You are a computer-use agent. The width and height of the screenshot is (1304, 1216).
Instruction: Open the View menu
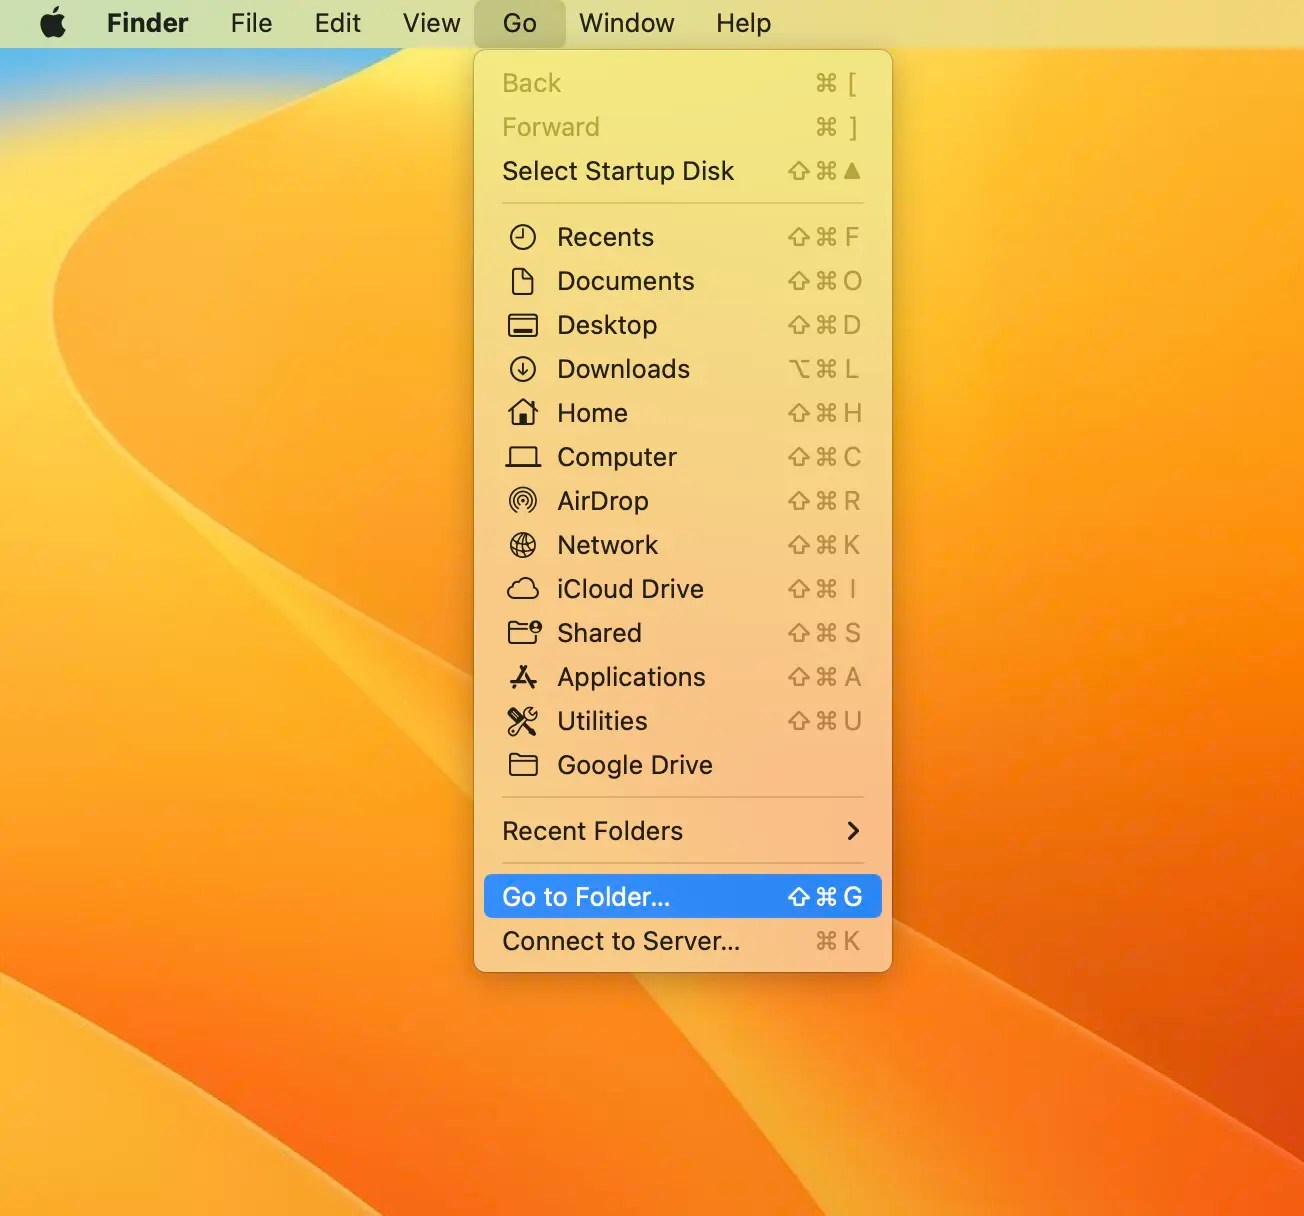tap(430, 23)
